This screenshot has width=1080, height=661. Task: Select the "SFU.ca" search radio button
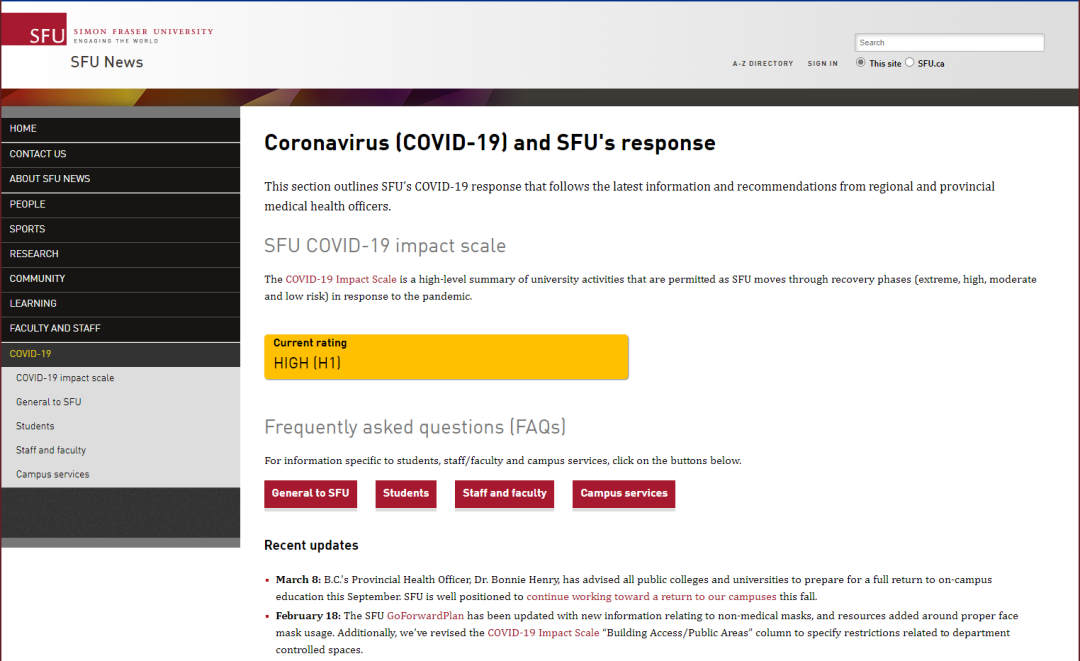click(x=909, y=62)
